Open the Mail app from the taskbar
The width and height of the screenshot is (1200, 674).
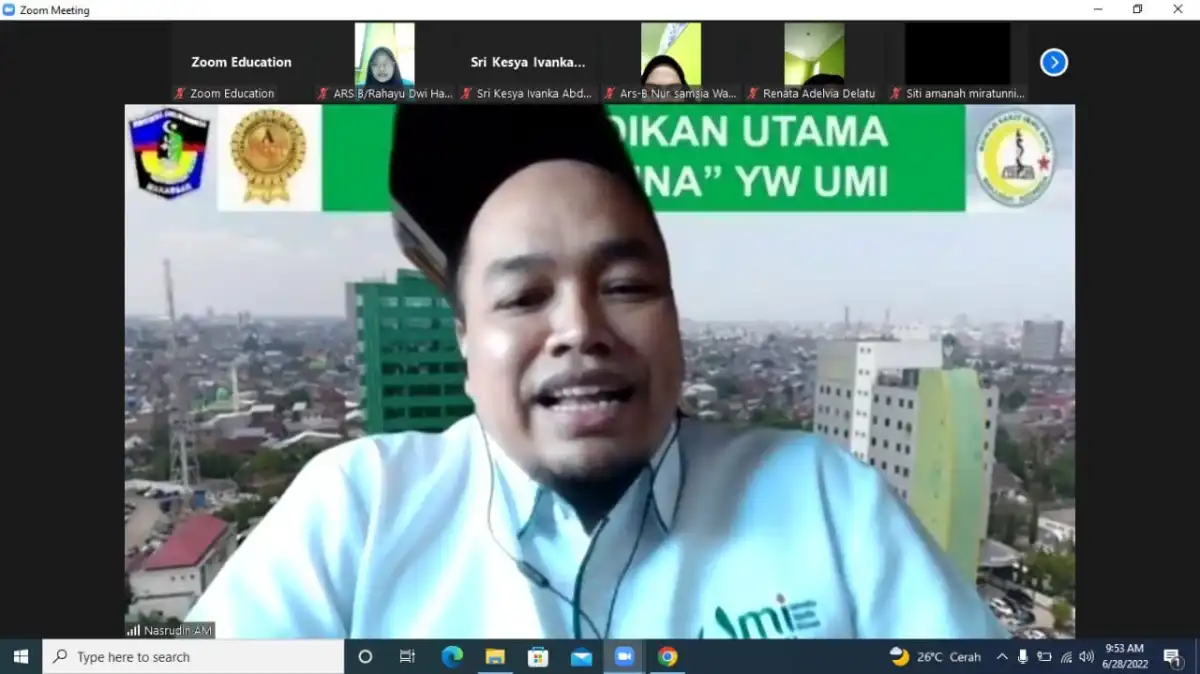click(580, 657)
